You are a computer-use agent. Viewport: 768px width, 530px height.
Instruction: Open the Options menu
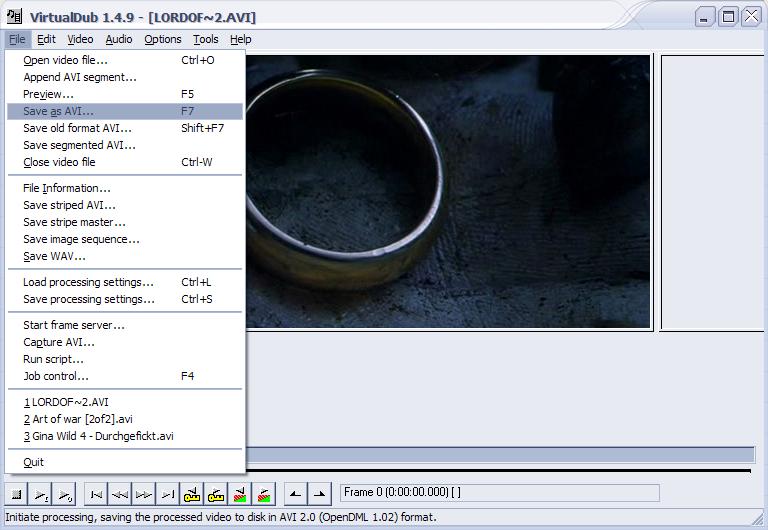pyautogui.click(x=163, y=39)
